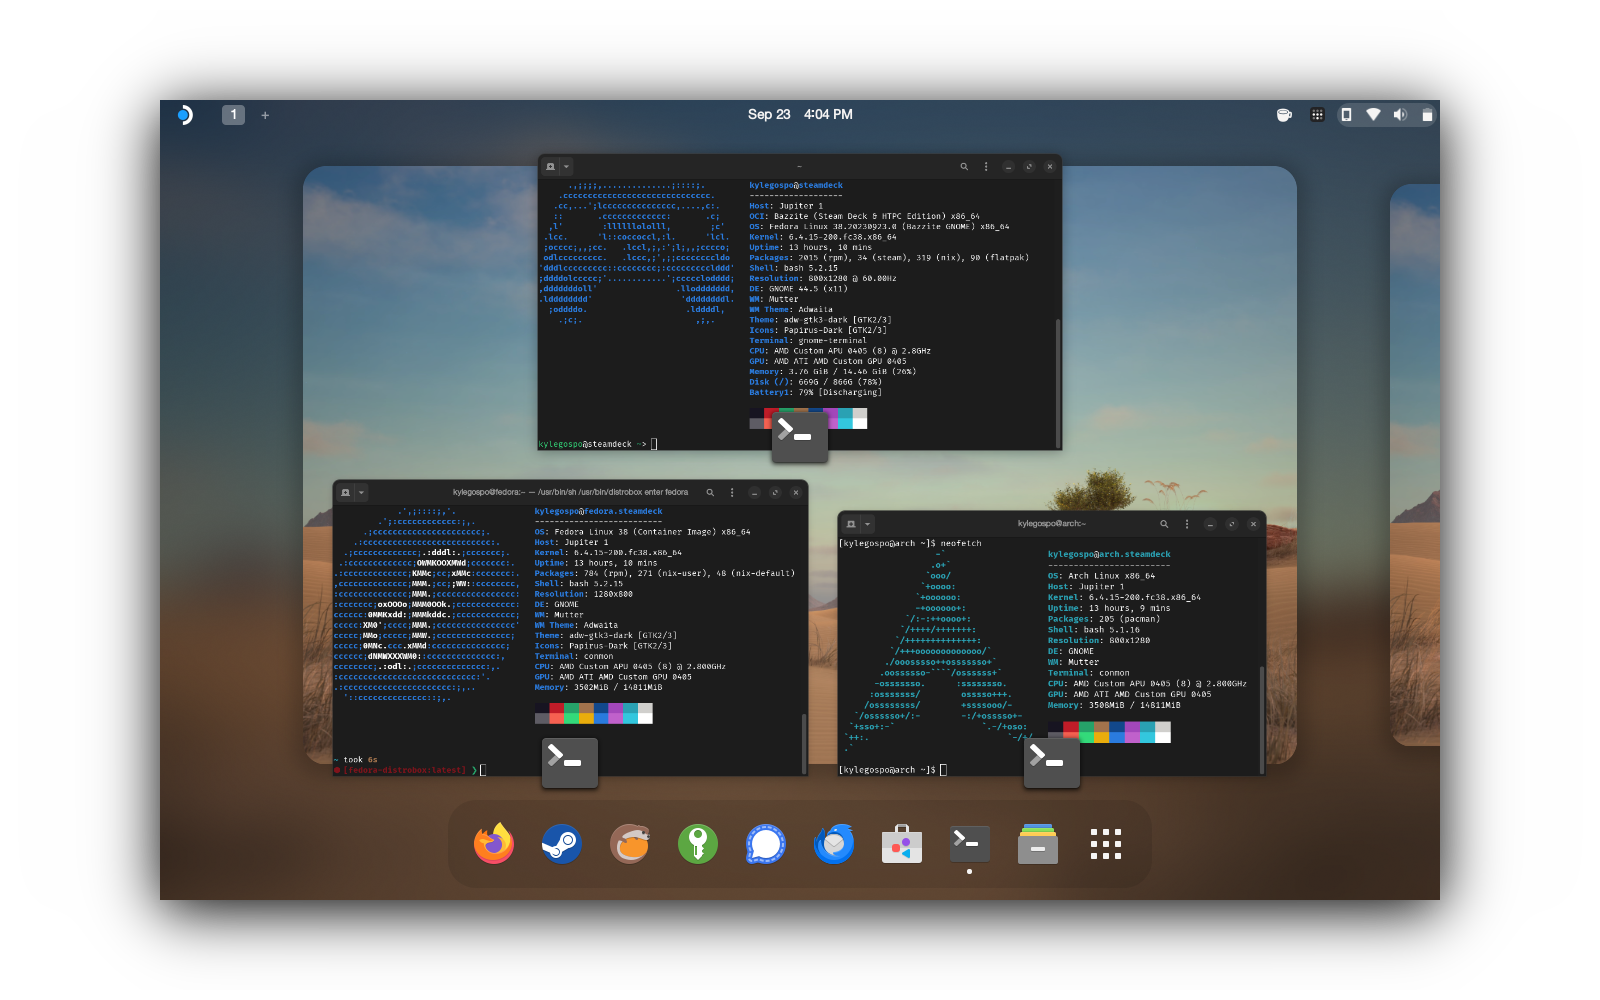Open the kebab menu in arch terminal
Screen dimensions: 1600x1000
[1187, 523]
